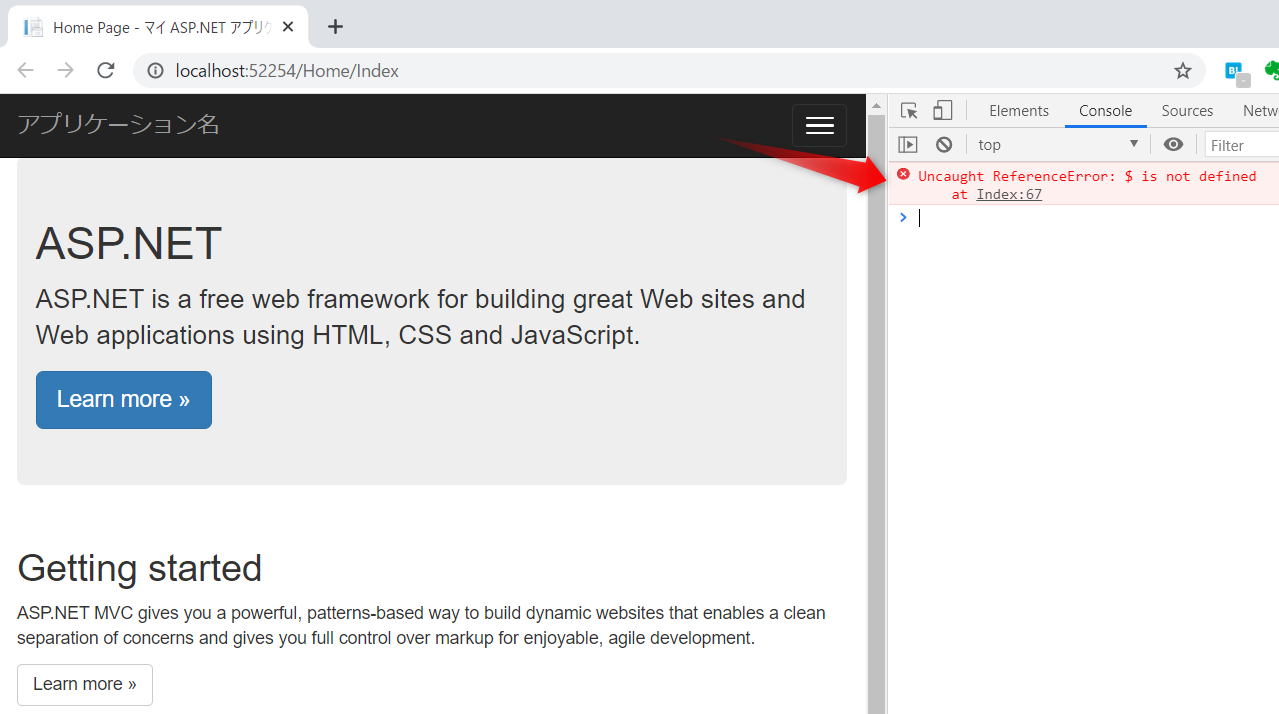Click the blue extension icon in toolbar

point(1236,72)
